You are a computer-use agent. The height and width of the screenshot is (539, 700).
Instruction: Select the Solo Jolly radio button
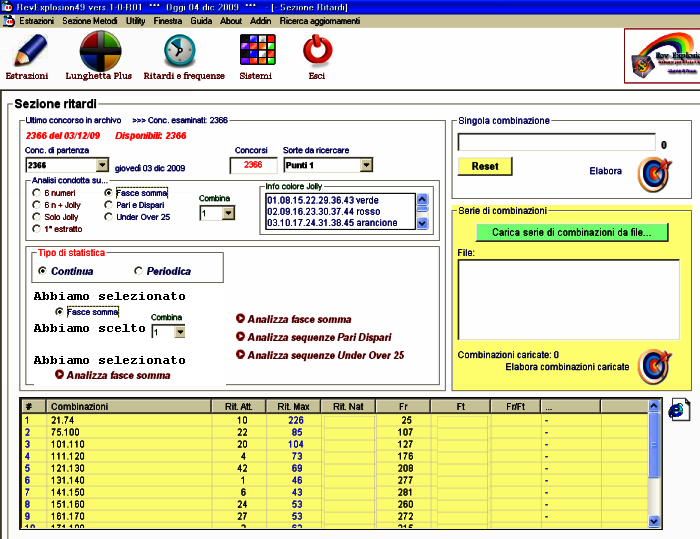pos(37,217)
